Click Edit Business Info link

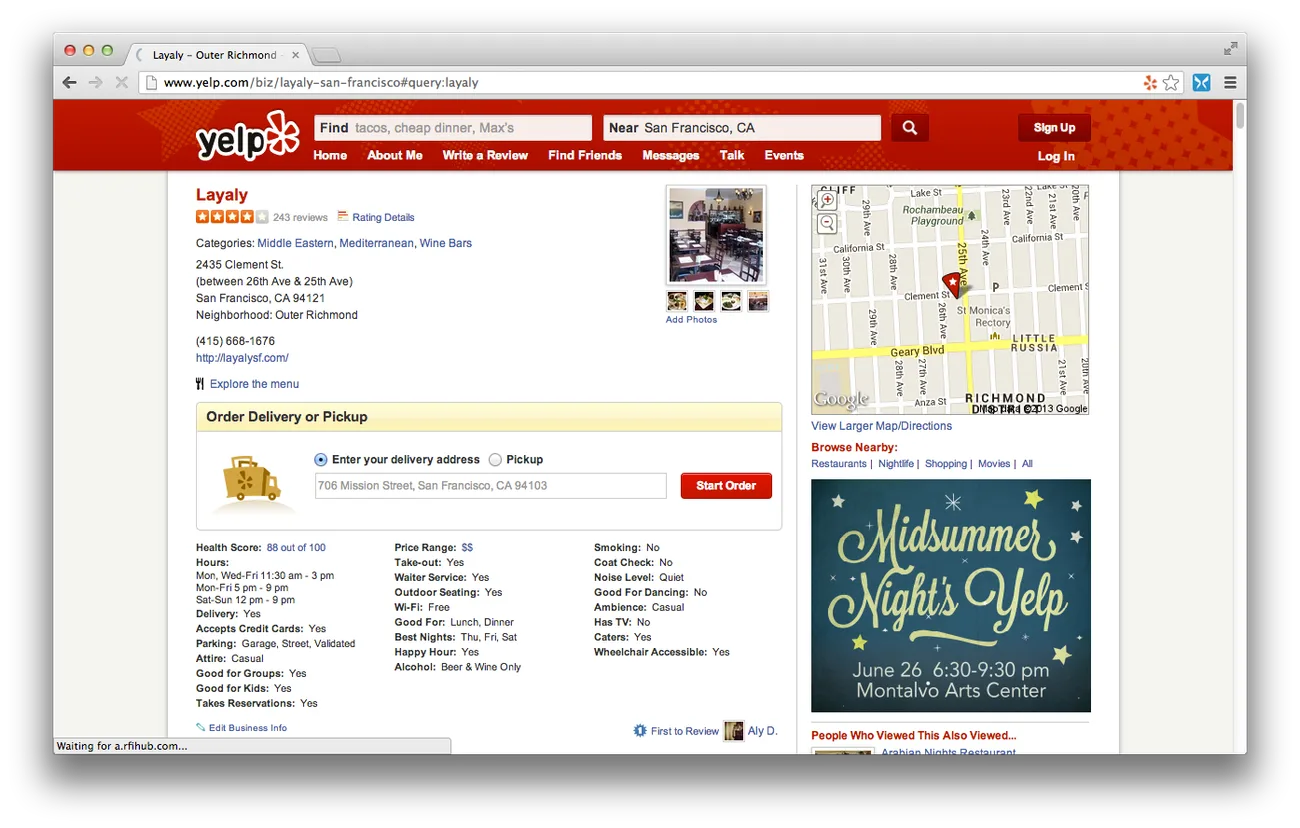click(x=248, y=728)
